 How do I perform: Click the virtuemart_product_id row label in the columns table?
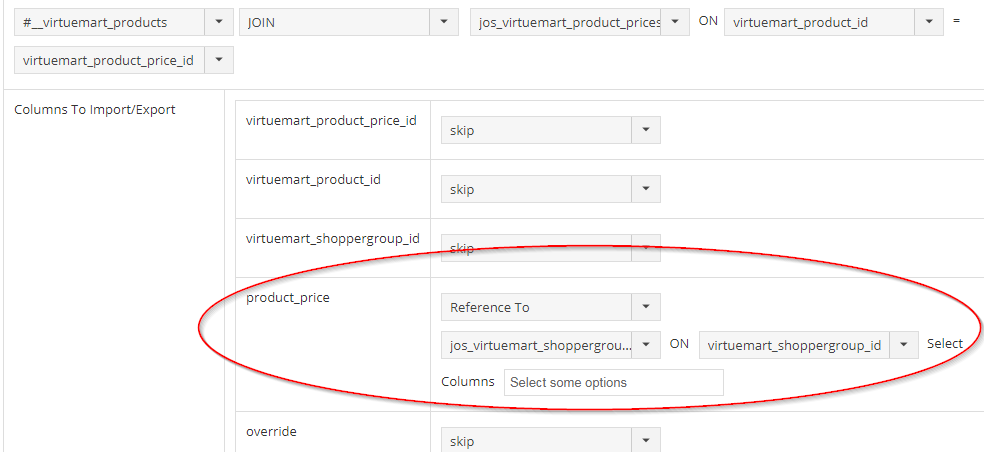coord(313,180)
